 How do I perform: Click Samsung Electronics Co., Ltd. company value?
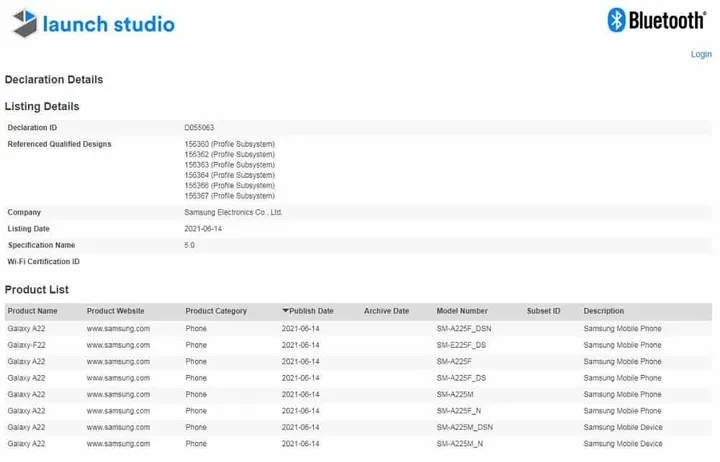[234, 212]
